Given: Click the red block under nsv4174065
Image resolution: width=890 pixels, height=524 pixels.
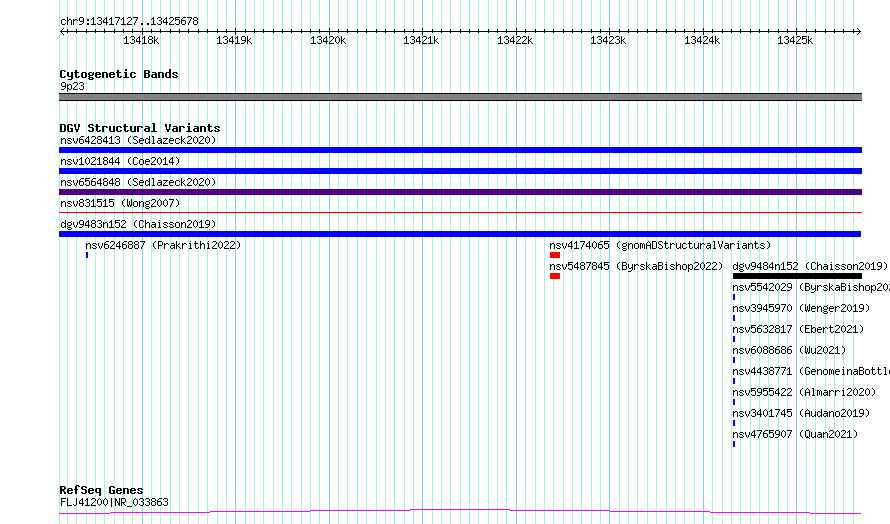Looking at the screenshot, I should (555, 255).
